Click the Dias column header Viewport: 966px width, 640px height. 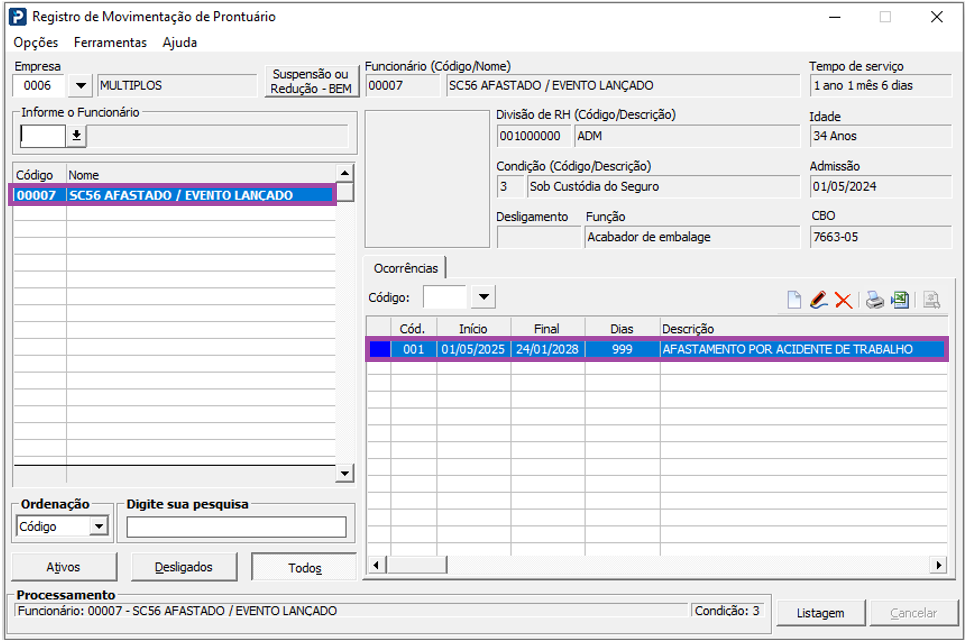click(x=622, y=329)
